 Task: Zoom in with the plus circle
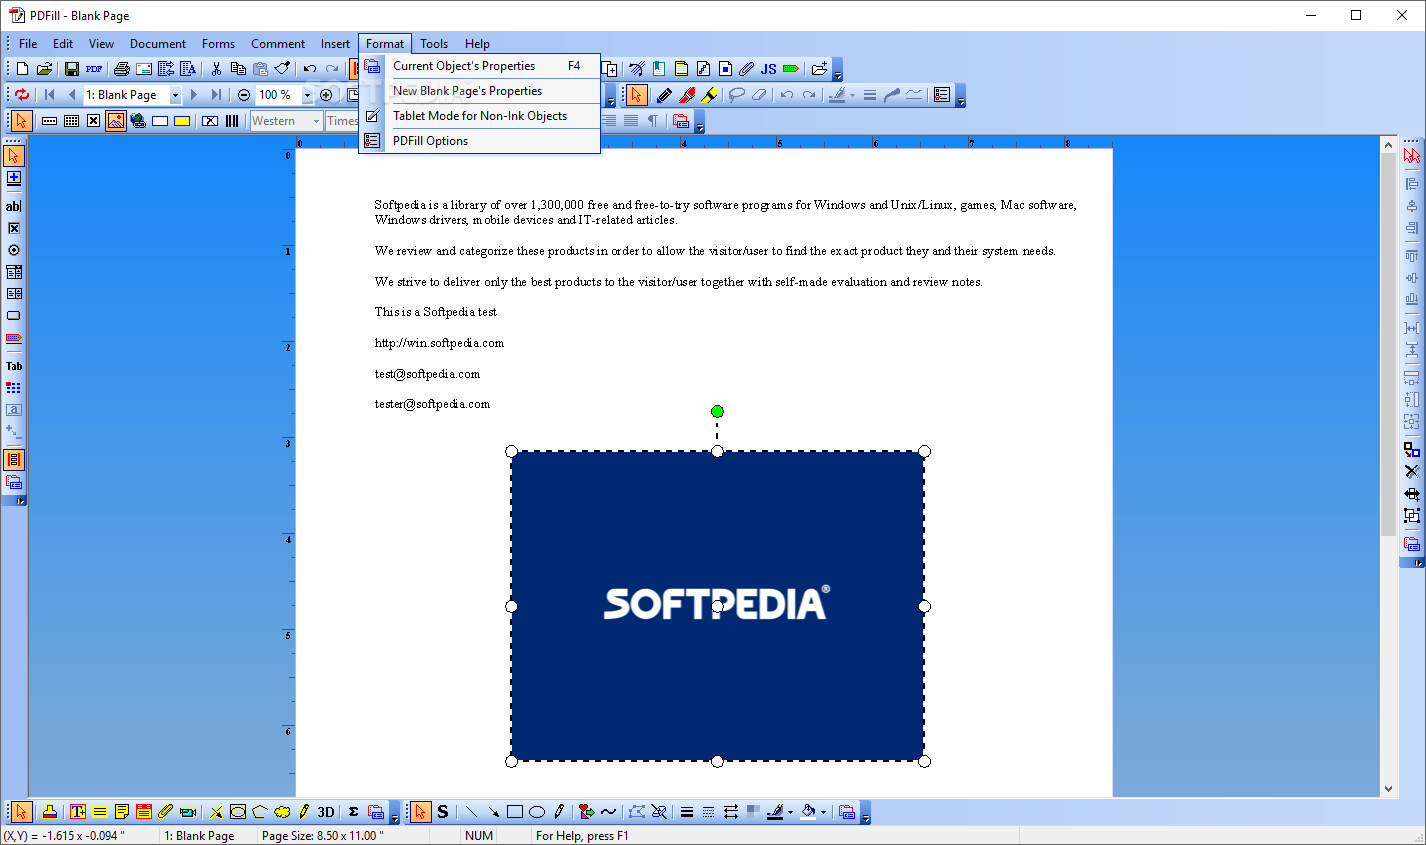pyautogui.click(x=326, y=95)
